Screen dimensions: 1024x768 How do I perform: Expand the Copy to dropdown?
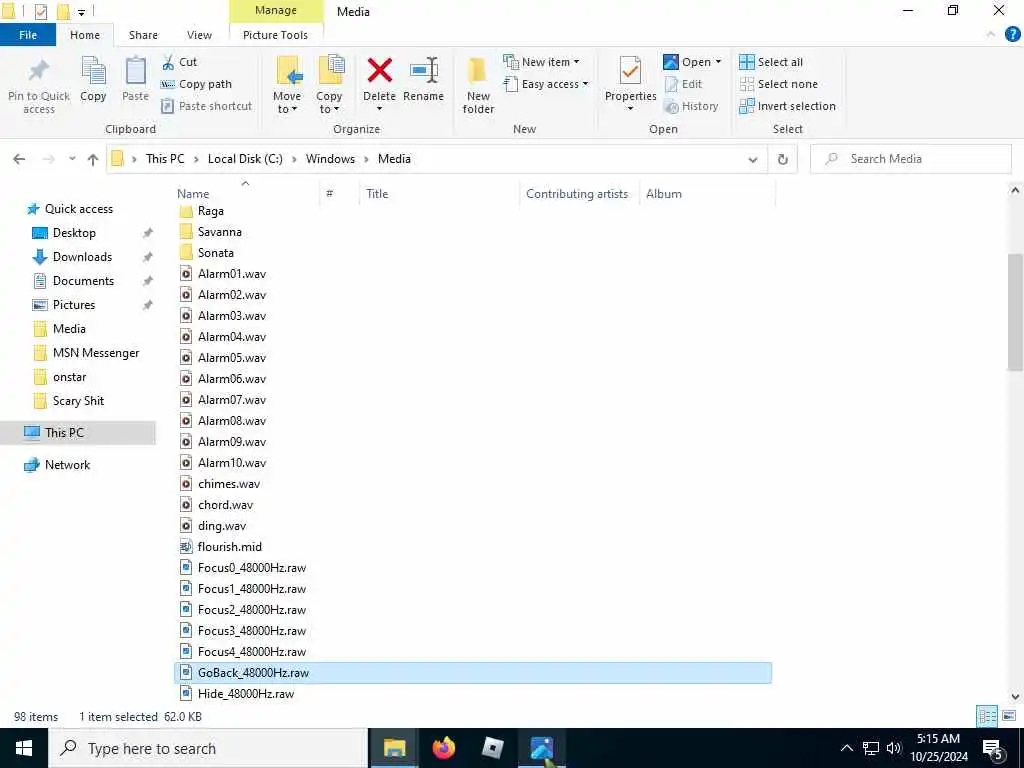click(x=328, y=103)
